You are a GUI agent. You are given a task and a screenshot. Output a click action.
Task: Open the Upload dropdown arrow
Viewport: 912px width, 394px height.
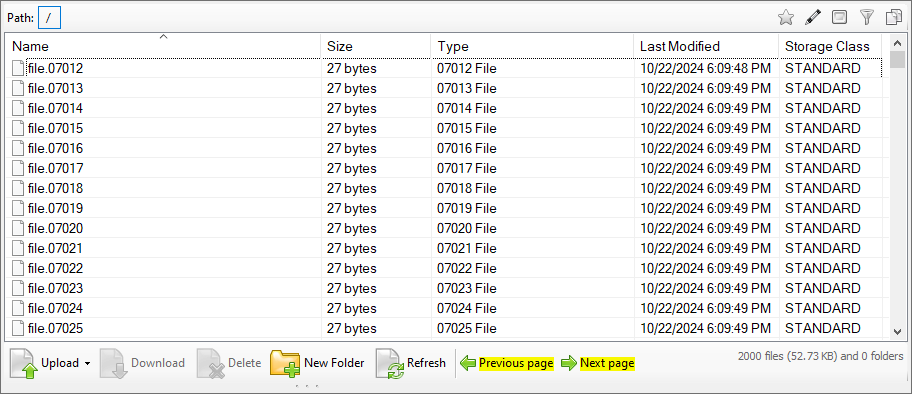tap(87, 364)
